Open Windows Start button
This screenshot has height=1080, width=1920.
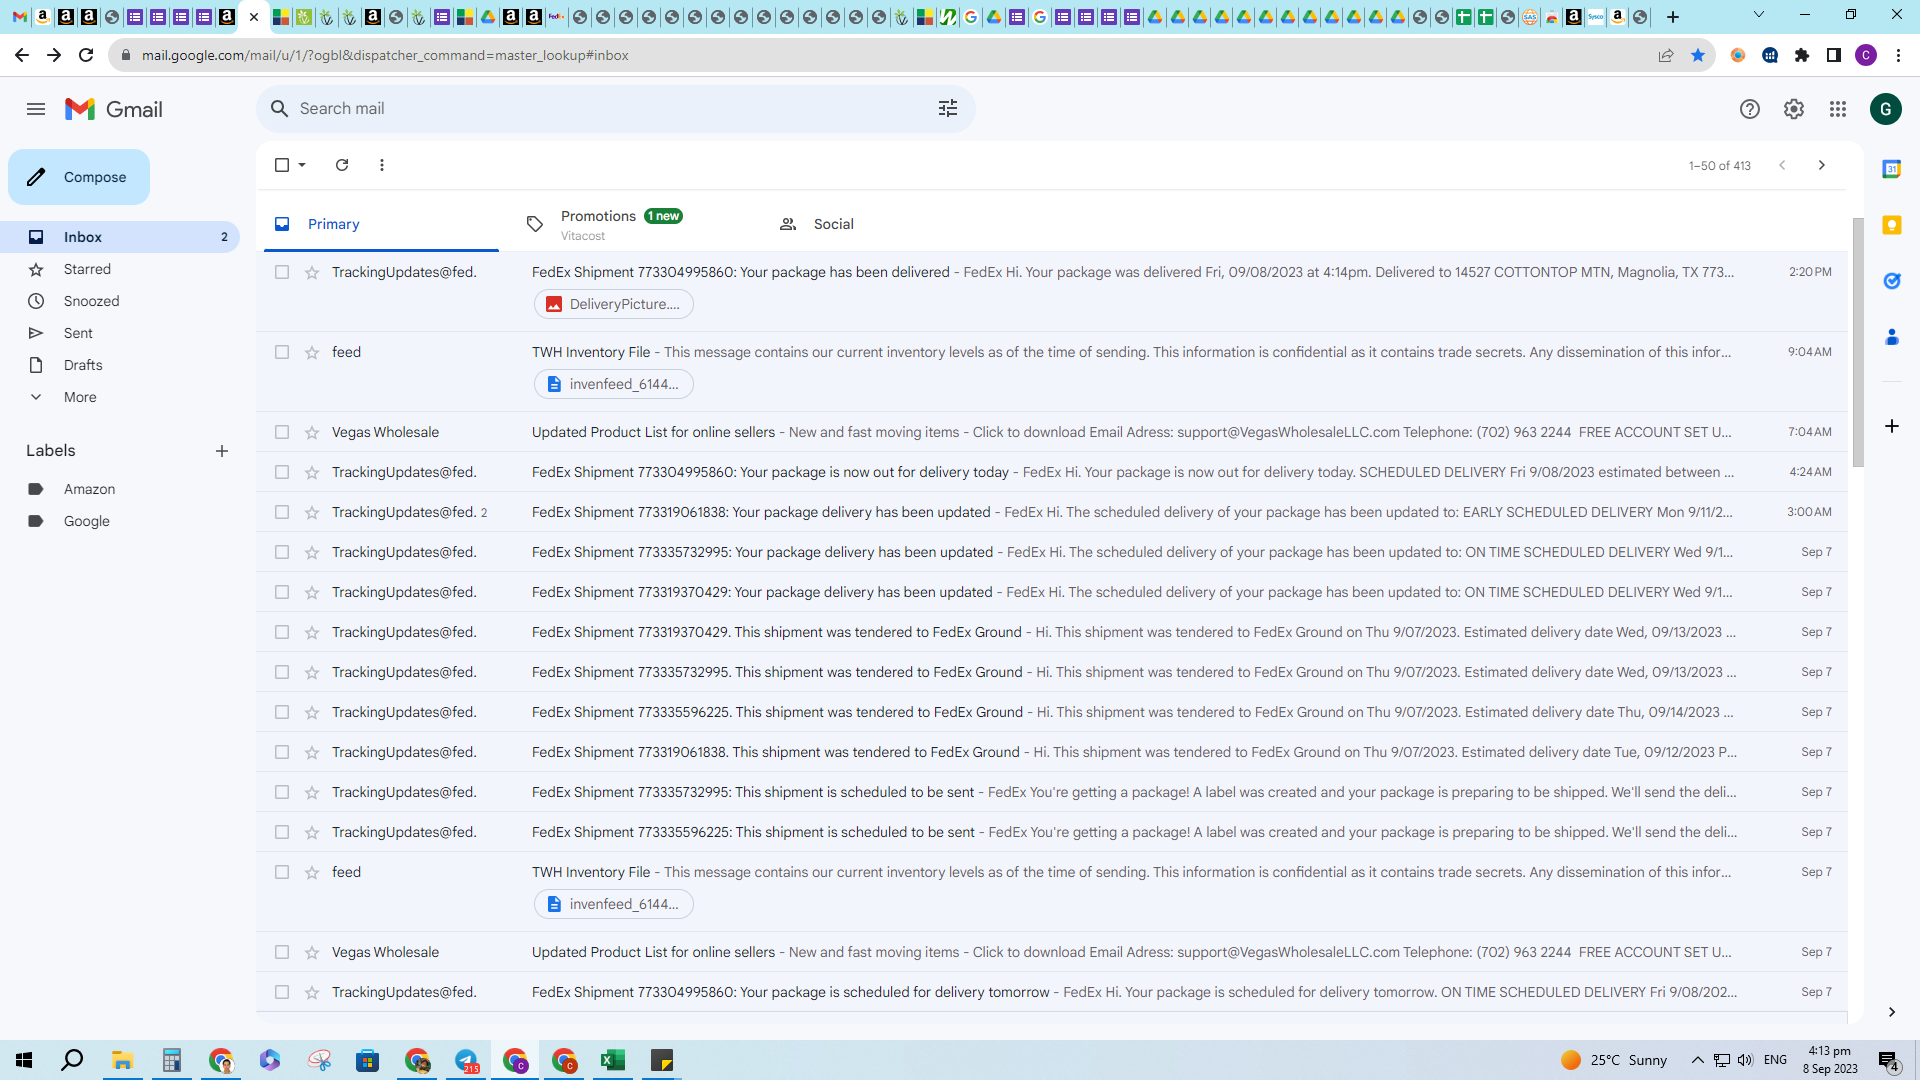(24, 1060)
